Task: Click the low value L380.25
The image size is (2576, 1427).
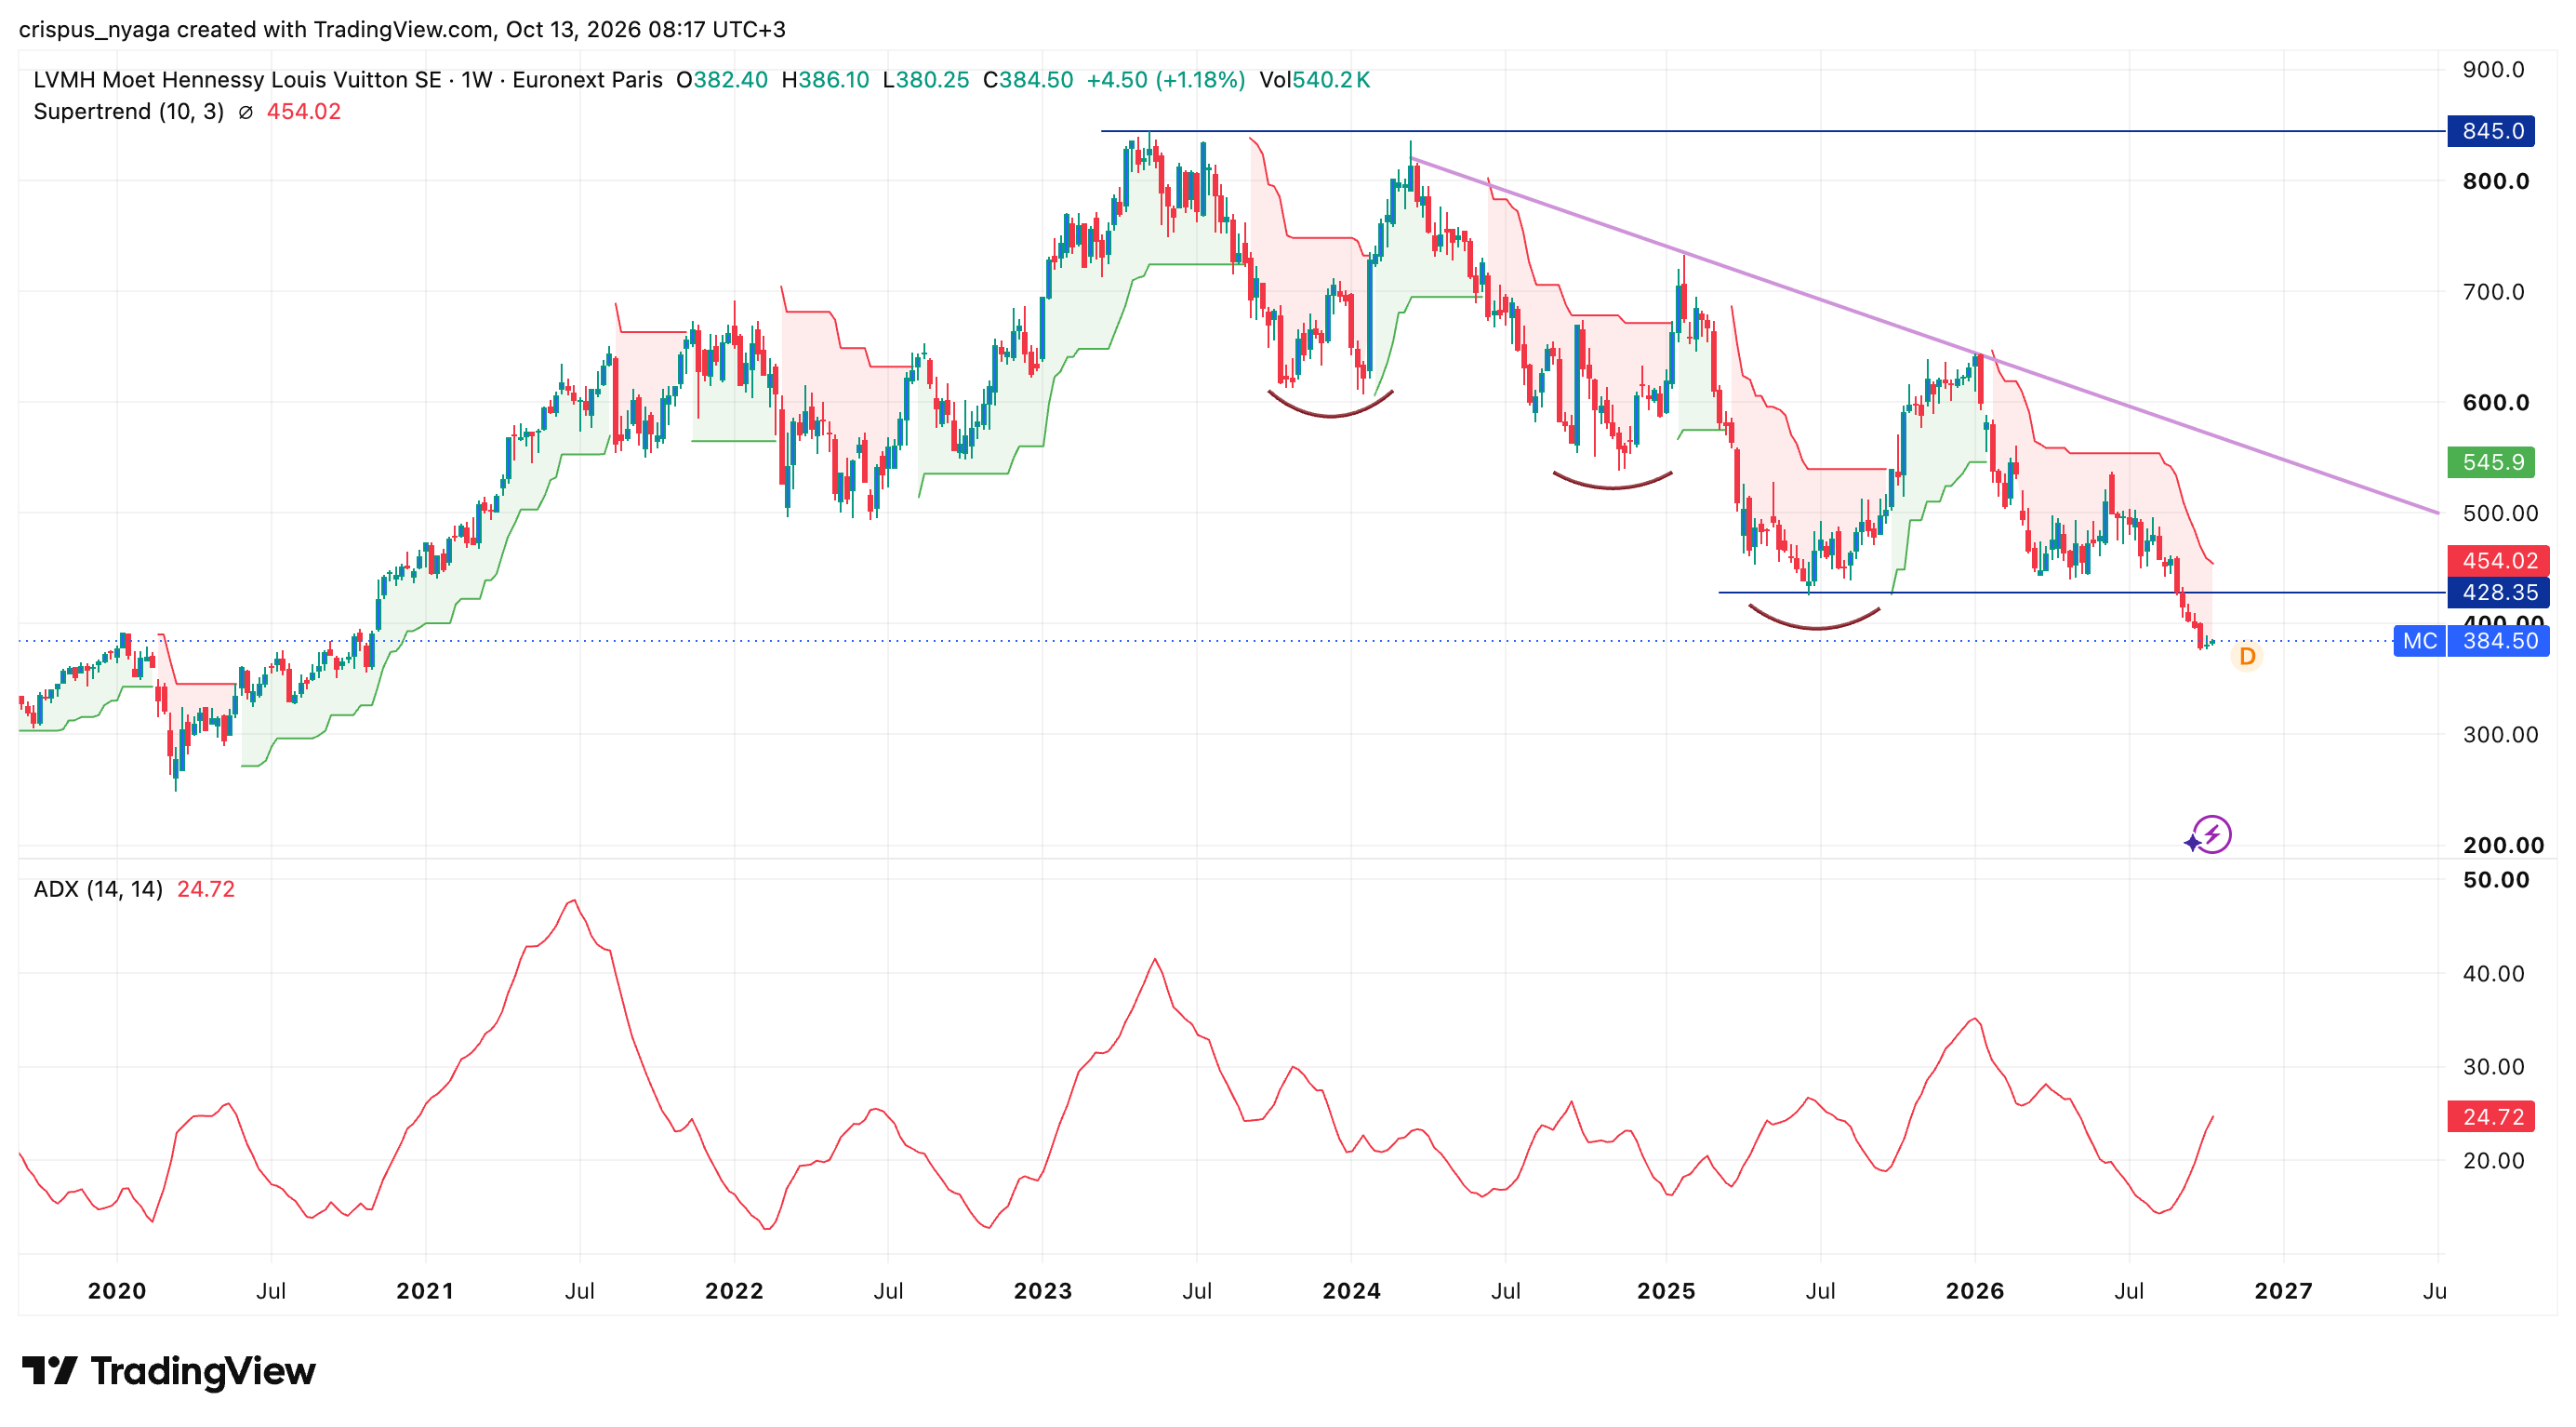Action: coord(926,80)
